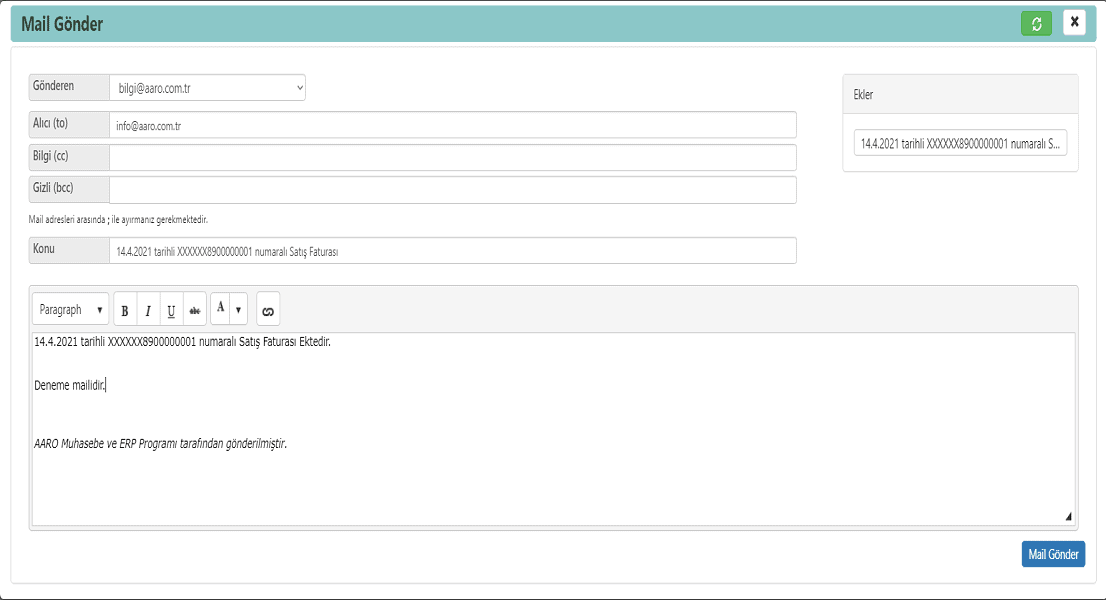Toggle strikethrough formatting

195,311
